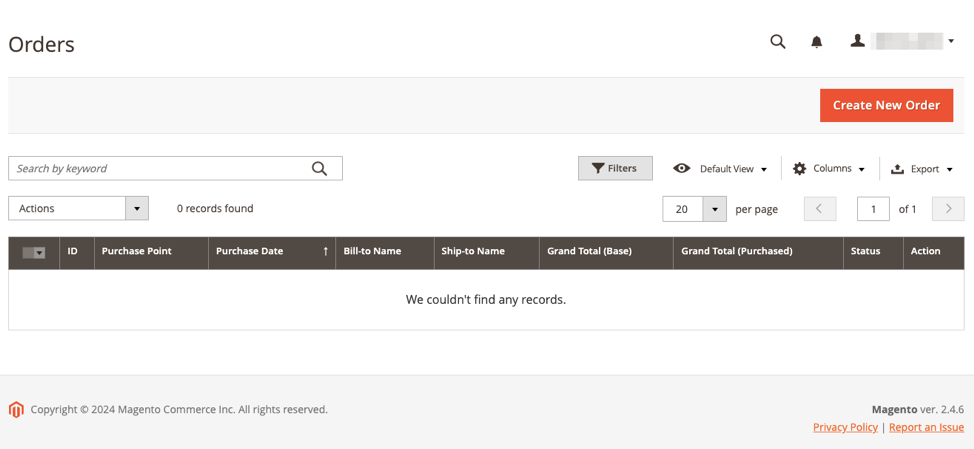The height and width of the screenshot is (449, 974).
Task: Toggle the select-all checkbox in table header
Action: (x=30, y=253)
